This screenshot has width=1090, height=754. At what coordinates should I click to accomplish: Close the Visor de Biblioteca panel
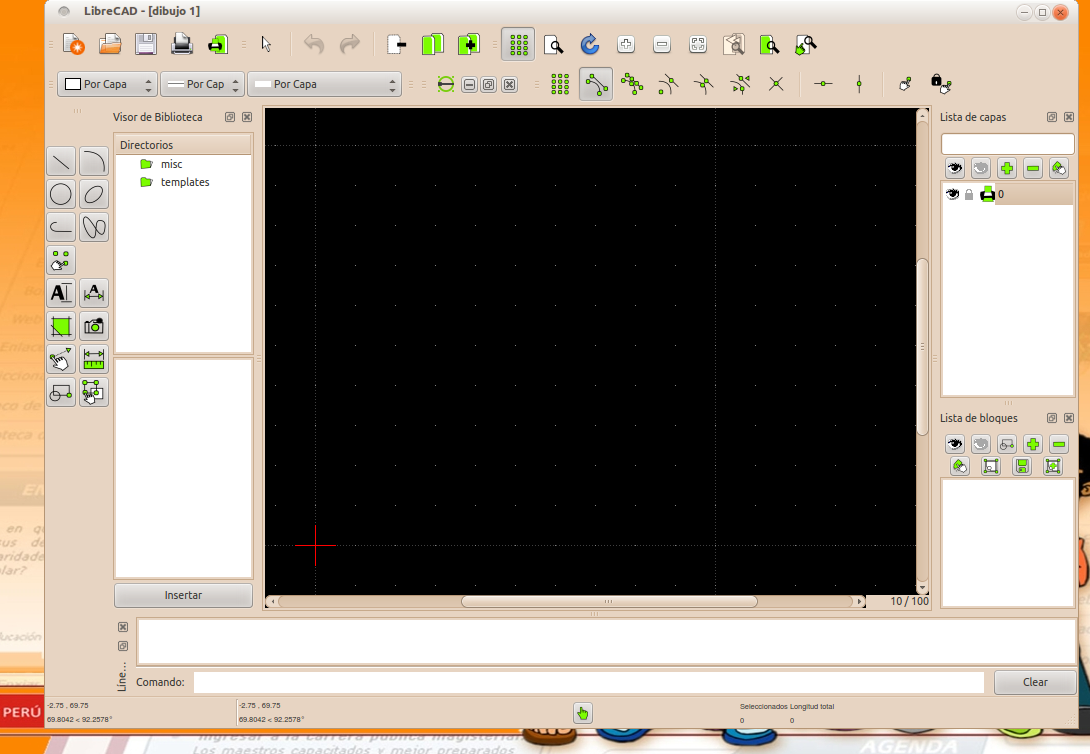coord(247,117)
